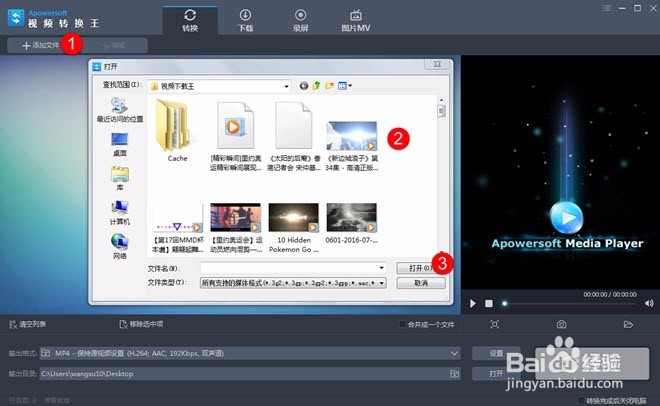Expand the 文件名 dropdown arrow

pyautogui.click(x=381, y=268)
